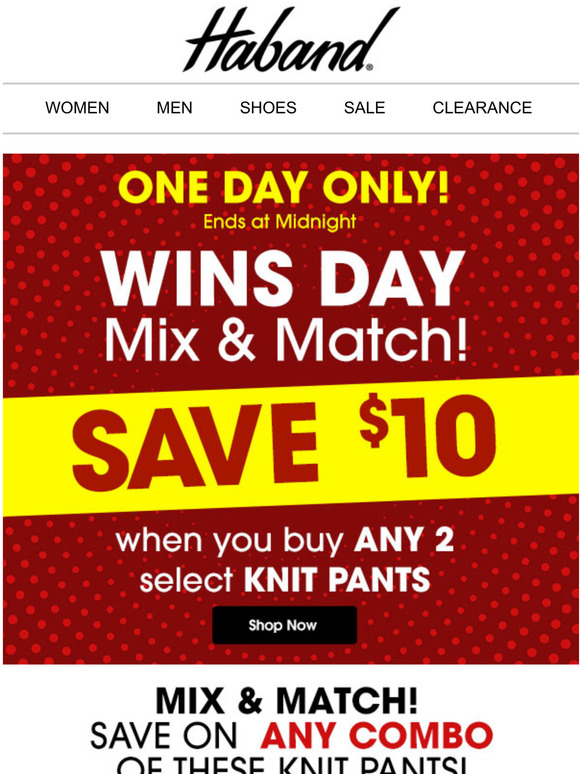Viewport: 580px width, 774px height.
Task: Click the Ends at Midnight text
Action: point(280,221)
